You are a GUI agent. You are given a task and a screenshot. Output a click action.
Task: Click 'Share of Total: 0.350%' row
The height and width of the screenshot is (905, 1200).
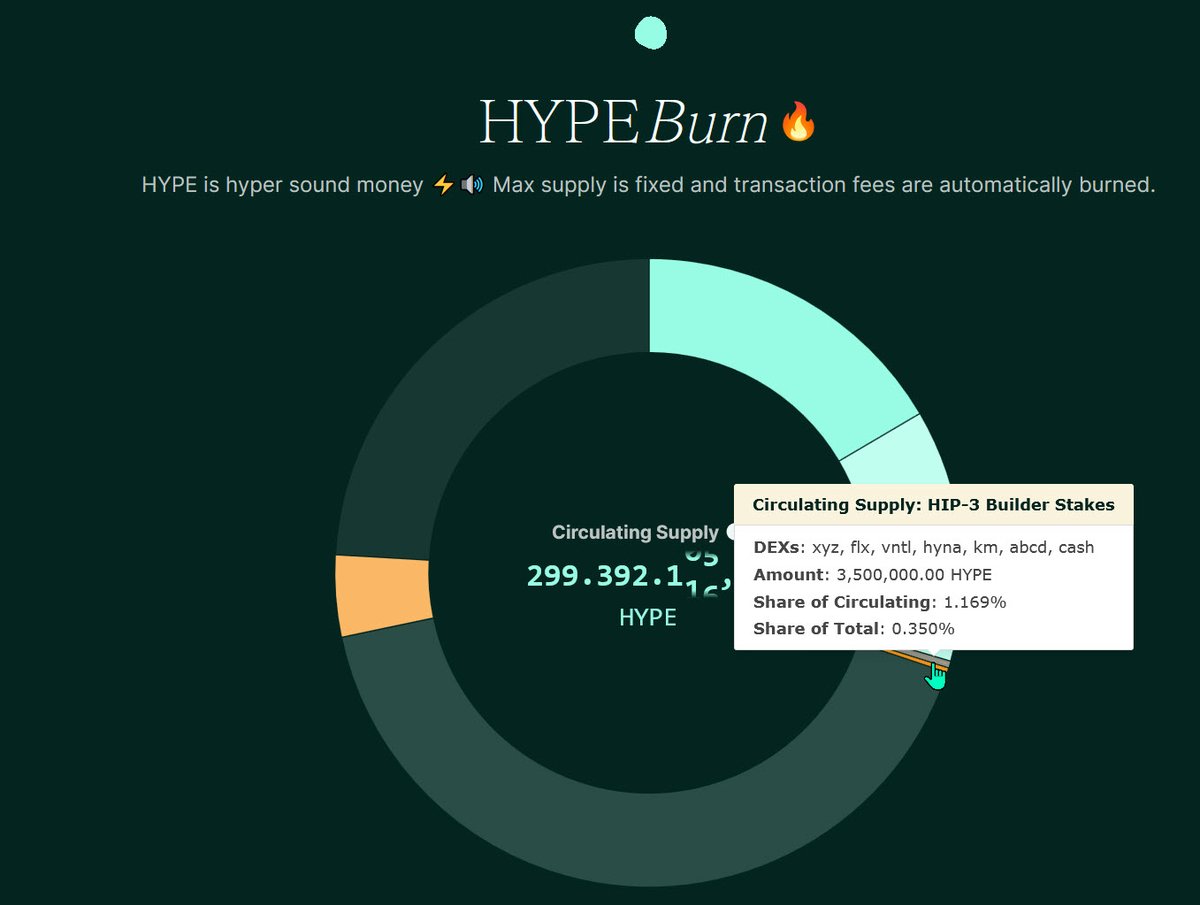click(x=854, y=629)
